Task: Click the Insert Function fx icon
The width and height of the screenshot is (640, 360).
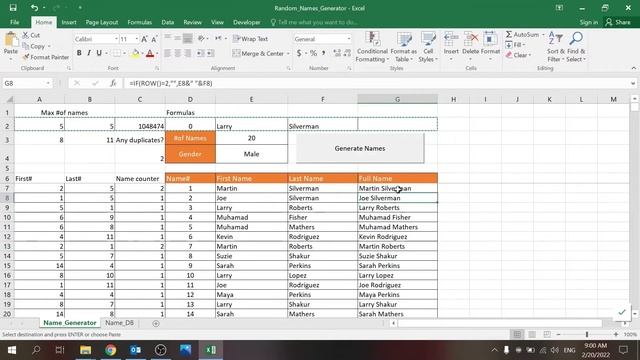Action: (x=113, y=83)
